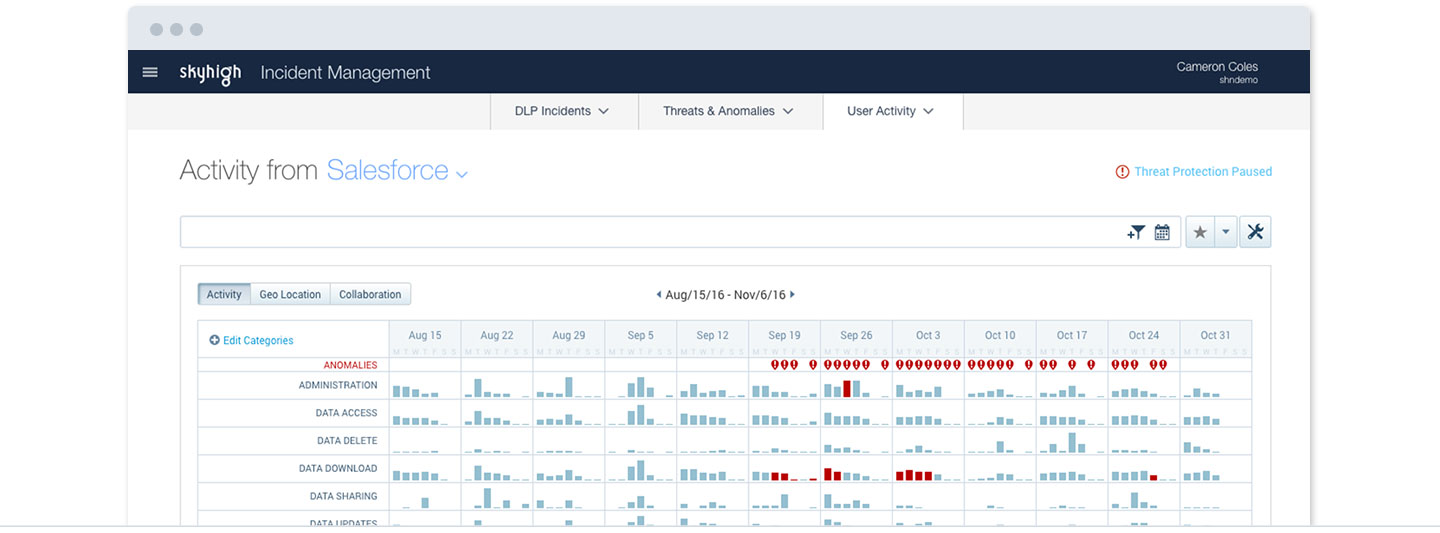Go to previous date range arrow

click(658, 295)
